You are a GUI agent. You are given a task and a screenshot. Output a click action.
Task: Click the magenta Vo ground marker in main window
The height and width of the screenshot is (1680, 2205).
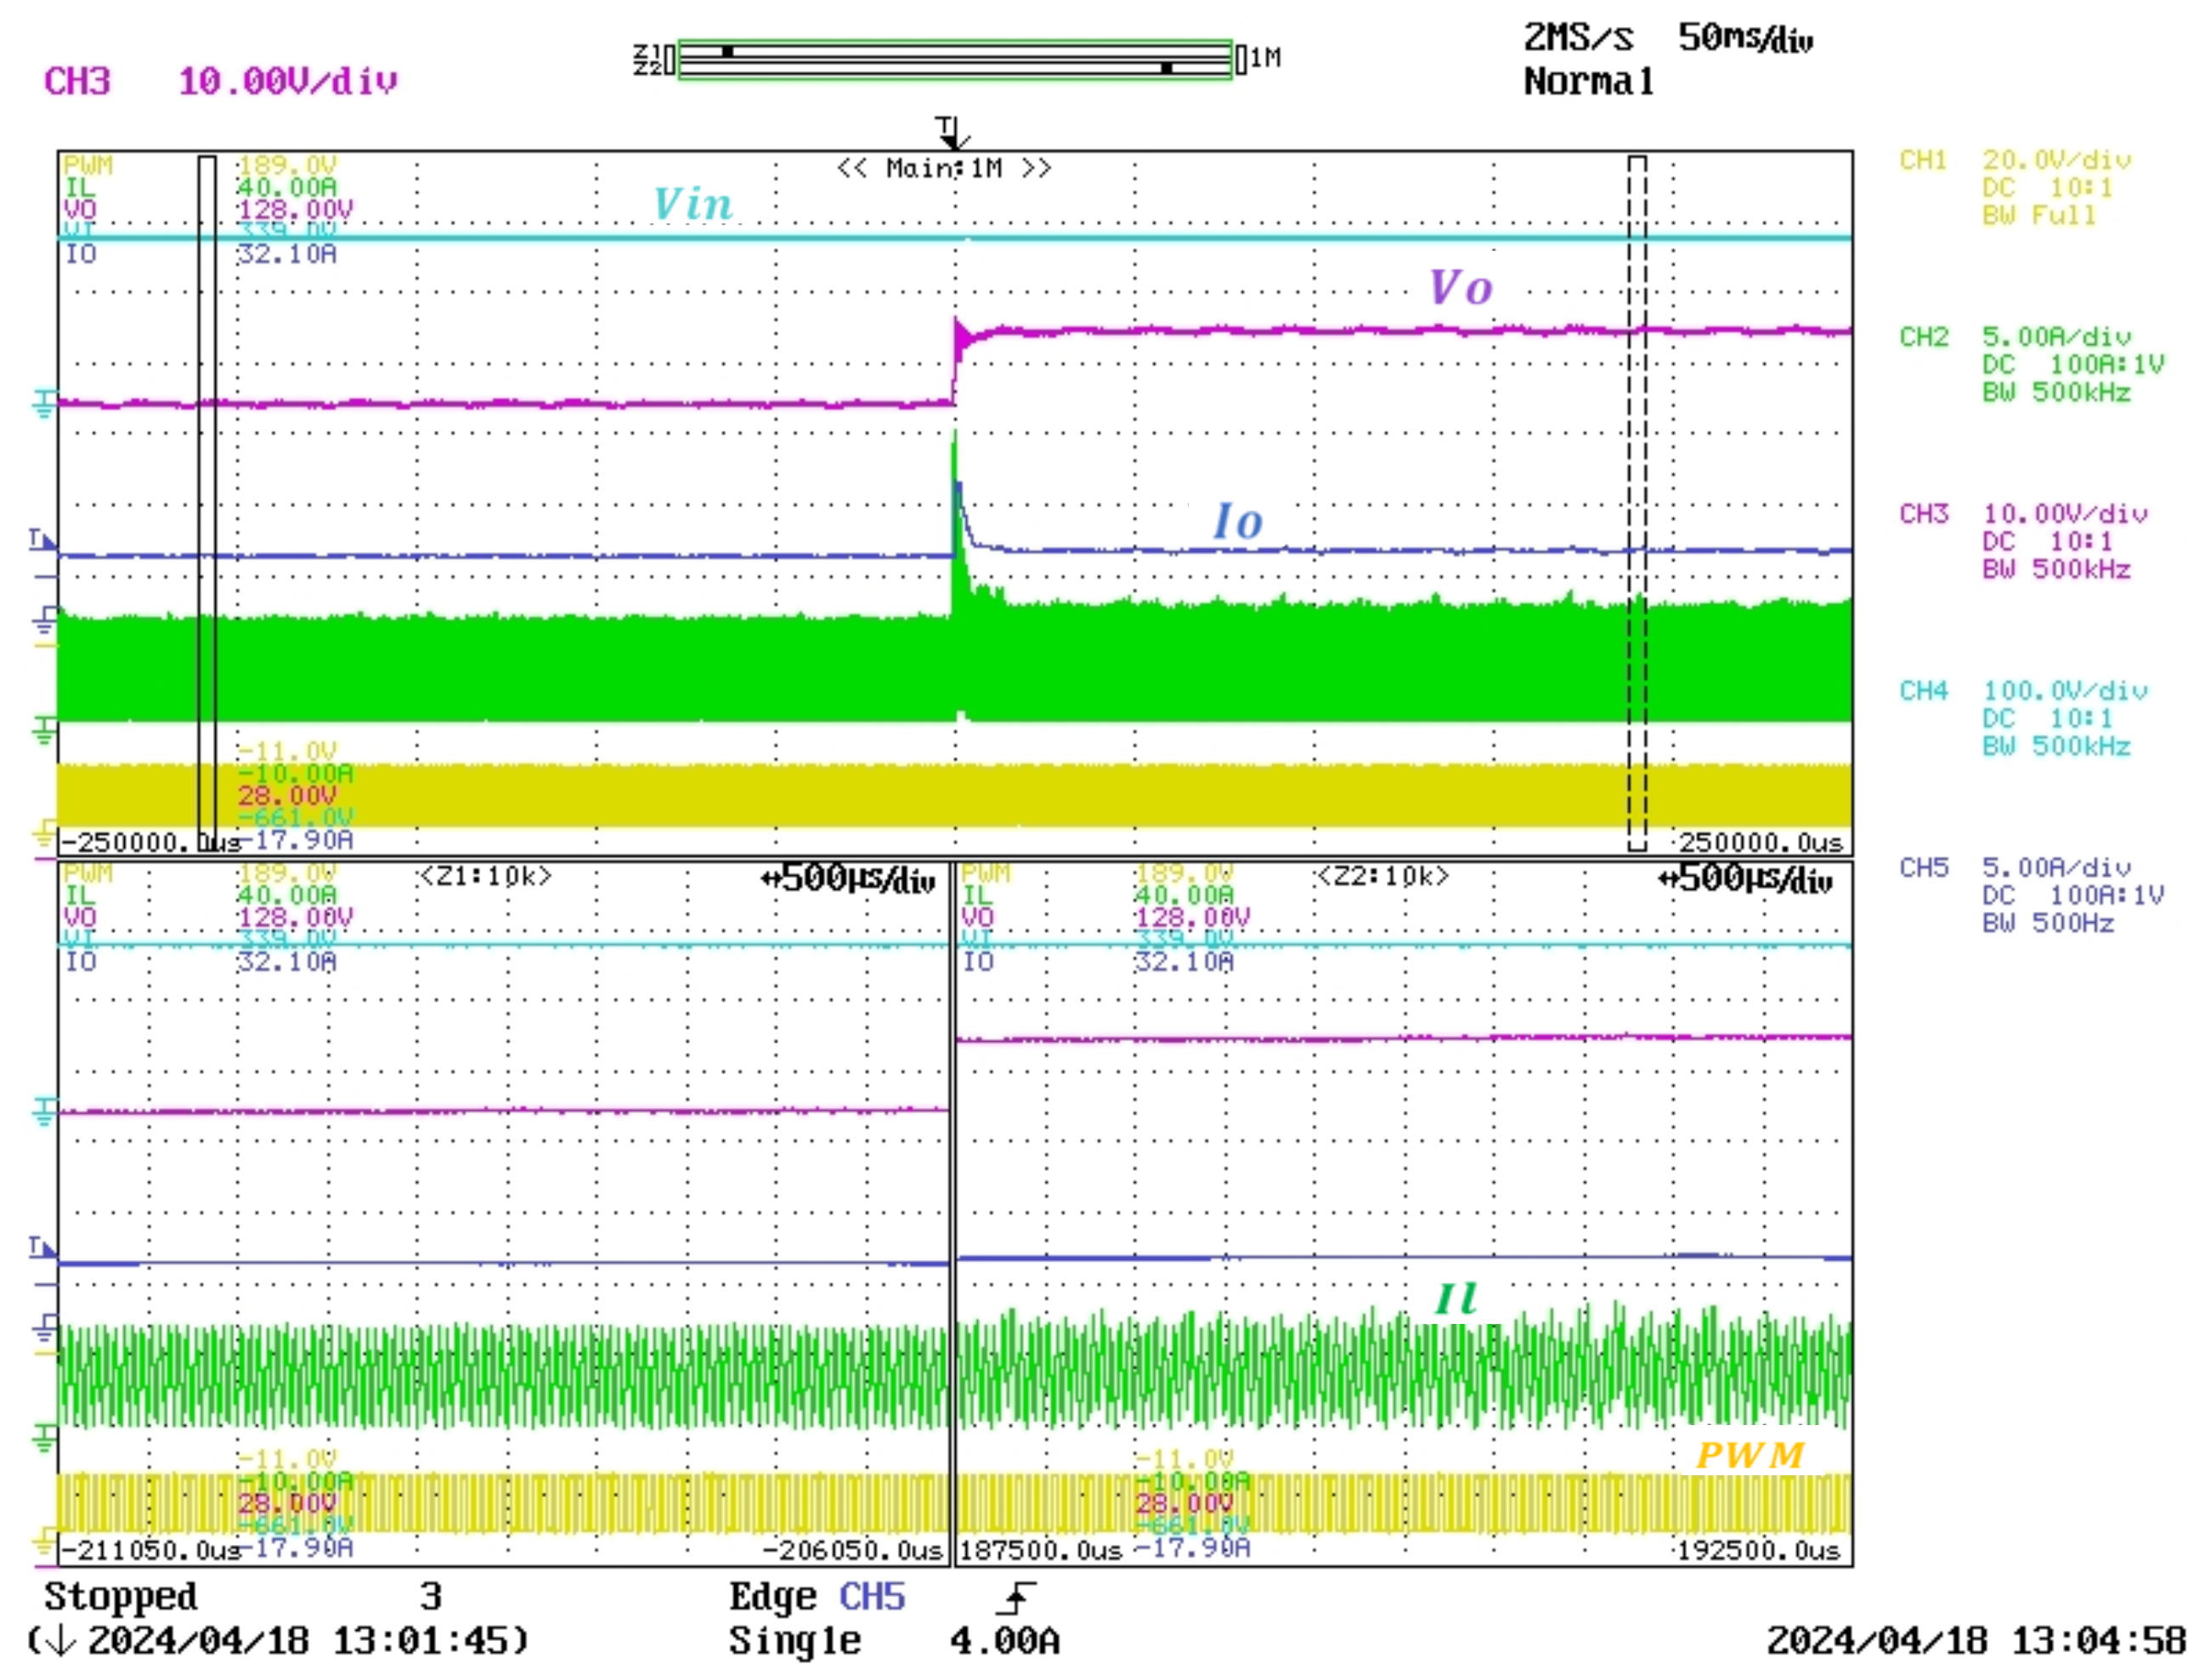[44, 404]
